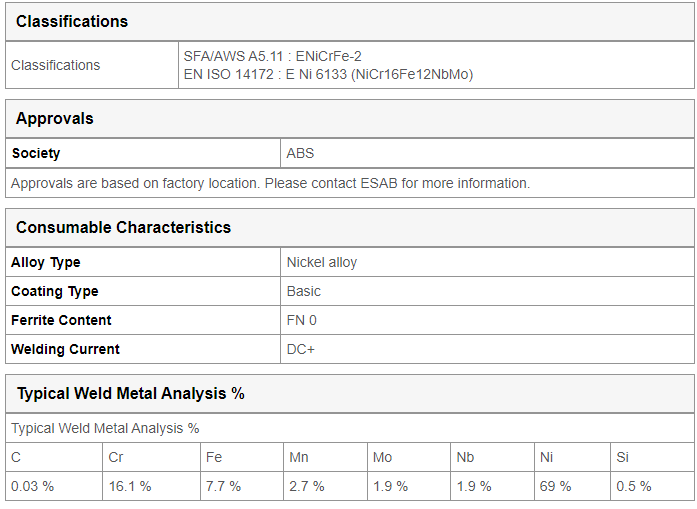Click the Approvals section header
Viewport: 697px width, 509px height.
pos(55,119)
